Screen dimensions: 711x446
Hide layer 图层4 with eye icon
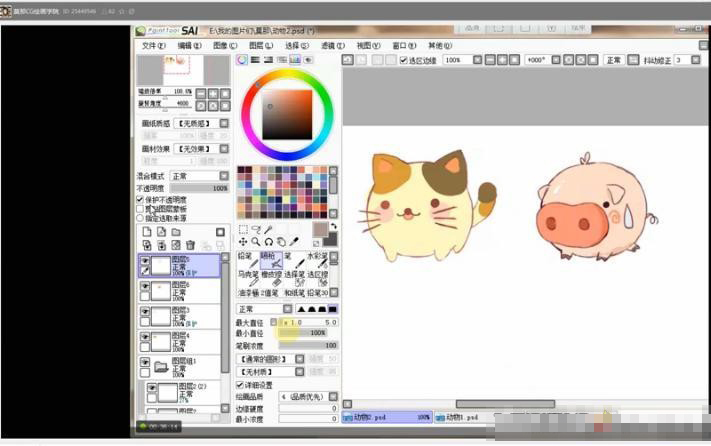coord(145,337)
